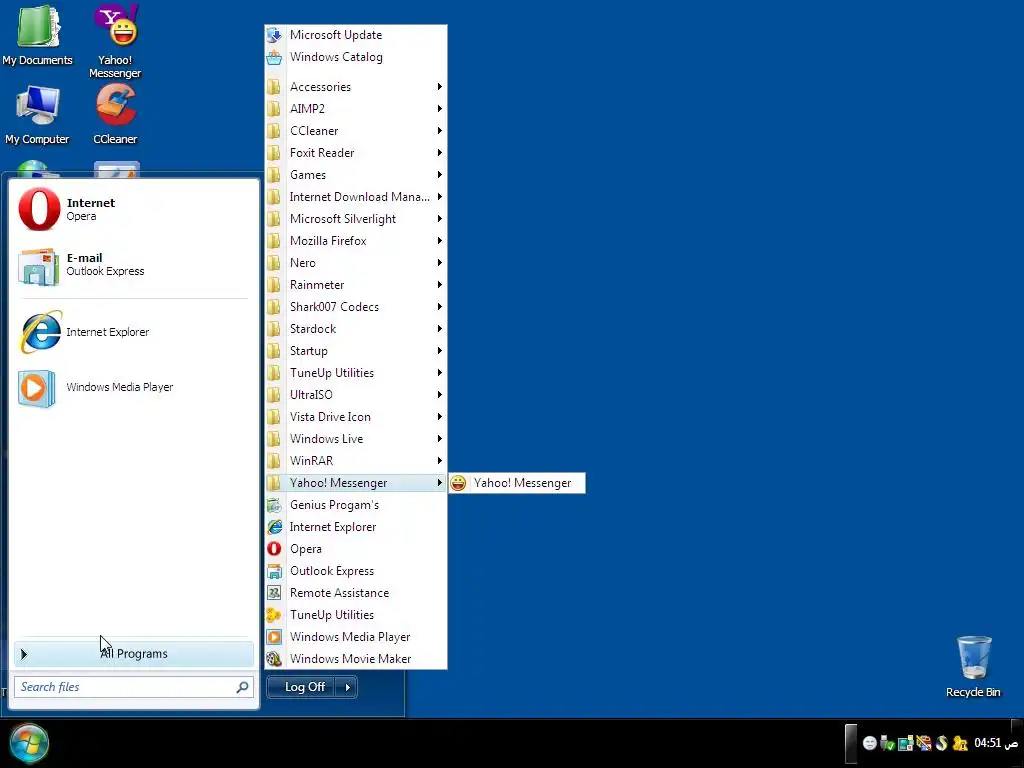Image resolution: width=1024 pixels, height=768 pixels.
Task: Click the magnifier search icon in Search files box
Action: 242,687
